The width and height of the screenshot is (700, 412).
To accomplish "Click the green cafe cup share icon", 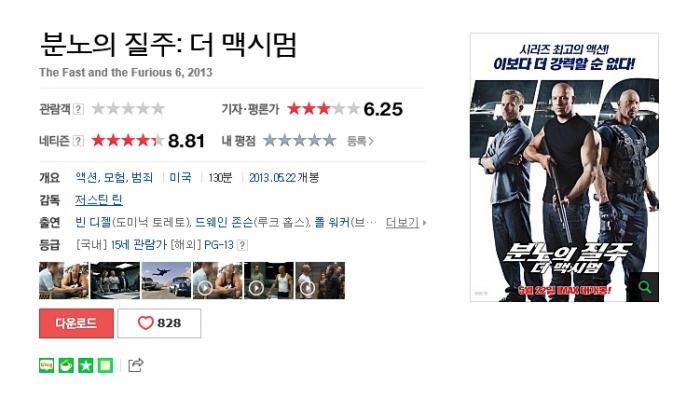I will [66, 365].
